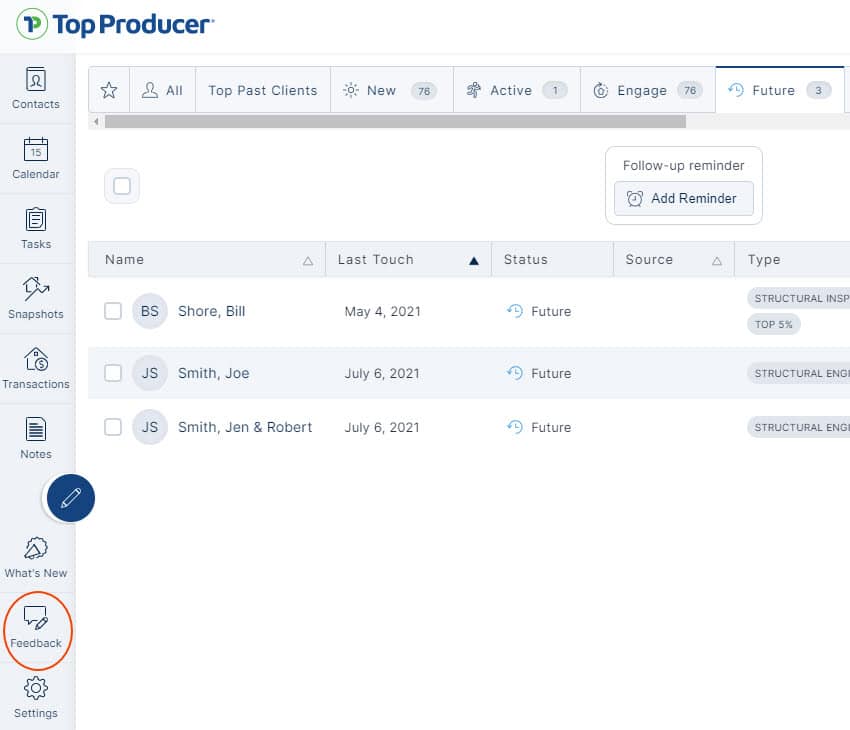Reverse the Last Touch sort order

(x=470, y=259)
